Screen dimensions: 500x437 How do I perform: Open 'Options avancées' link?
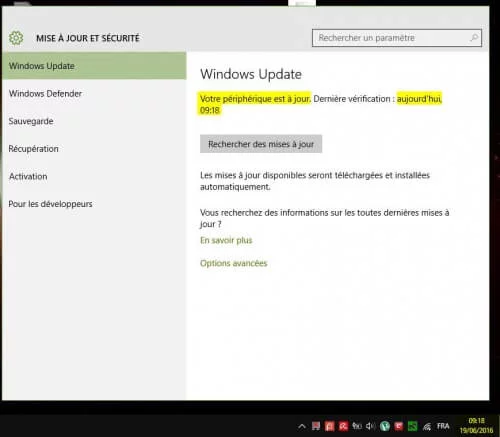pyautogui.click(x=234, y=263)
